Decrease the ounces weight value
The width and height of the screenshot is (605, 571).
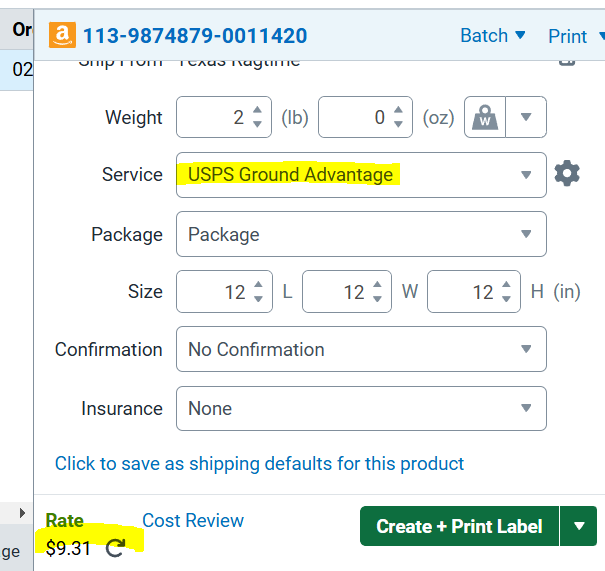click(x=398, y=124)
